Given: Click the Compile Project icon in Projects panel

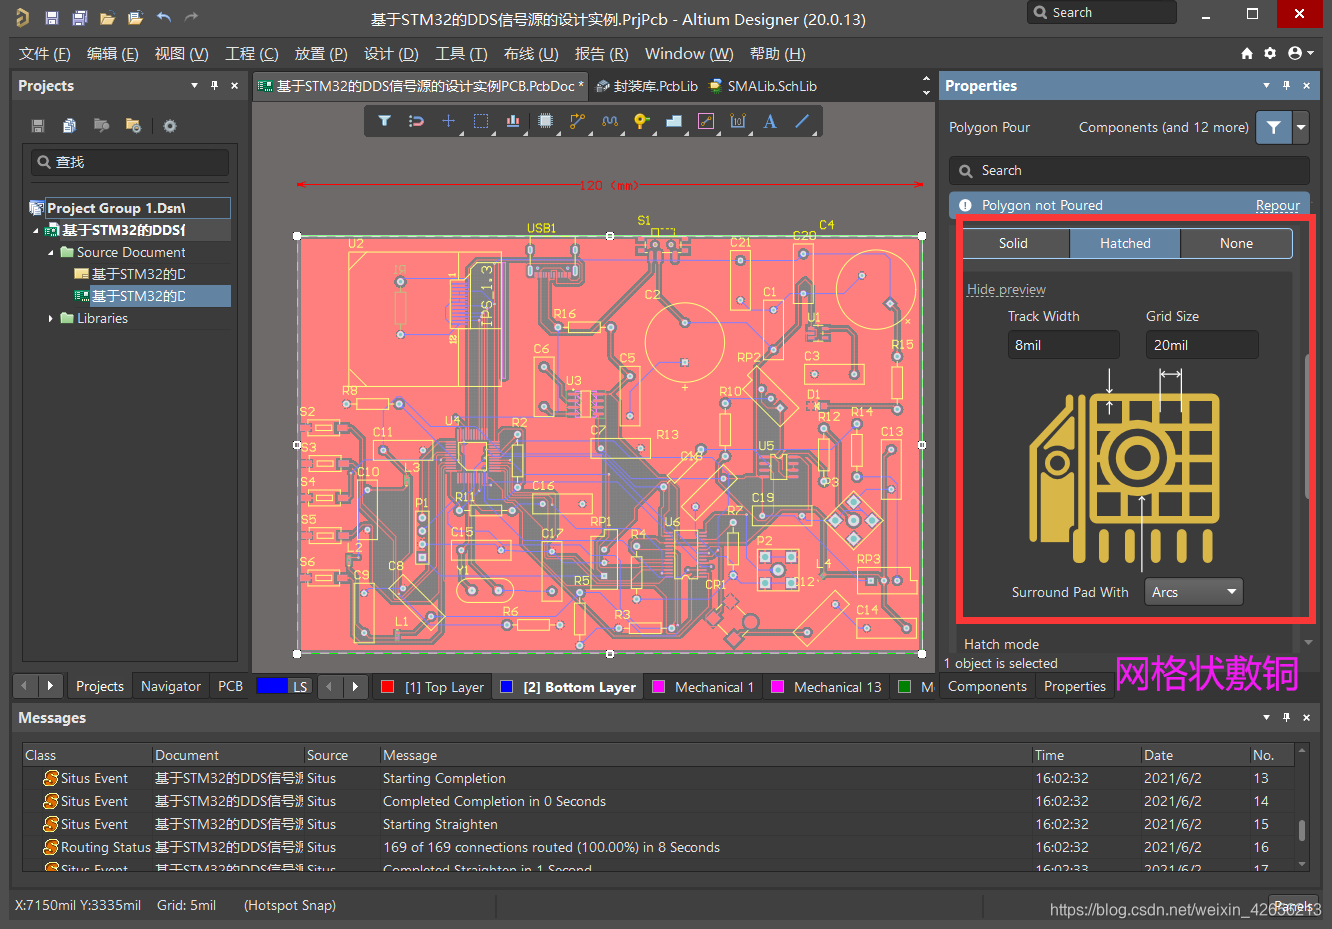Looking at the screenshot, I should click(101, 125).
